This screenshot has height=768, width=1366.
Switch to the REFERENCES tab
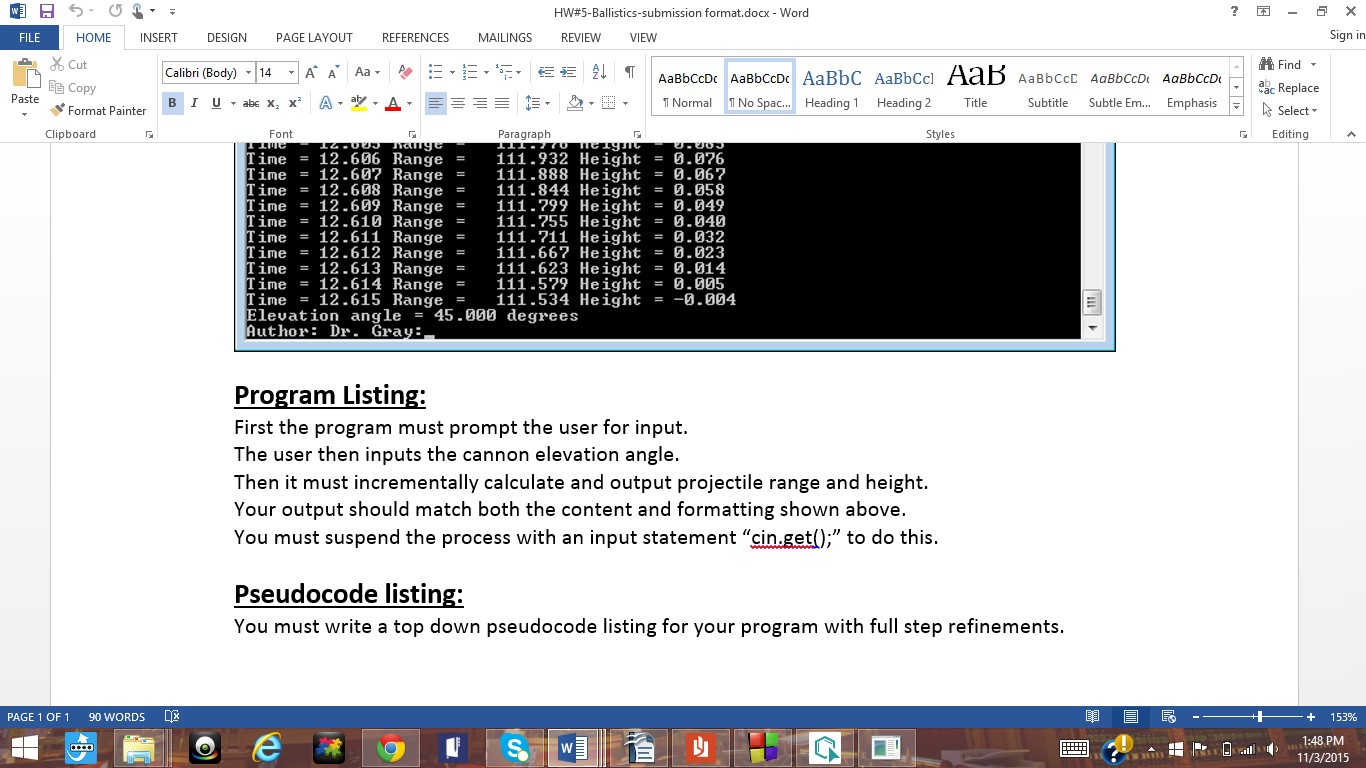pyautogui.click(x=415, y=38)
